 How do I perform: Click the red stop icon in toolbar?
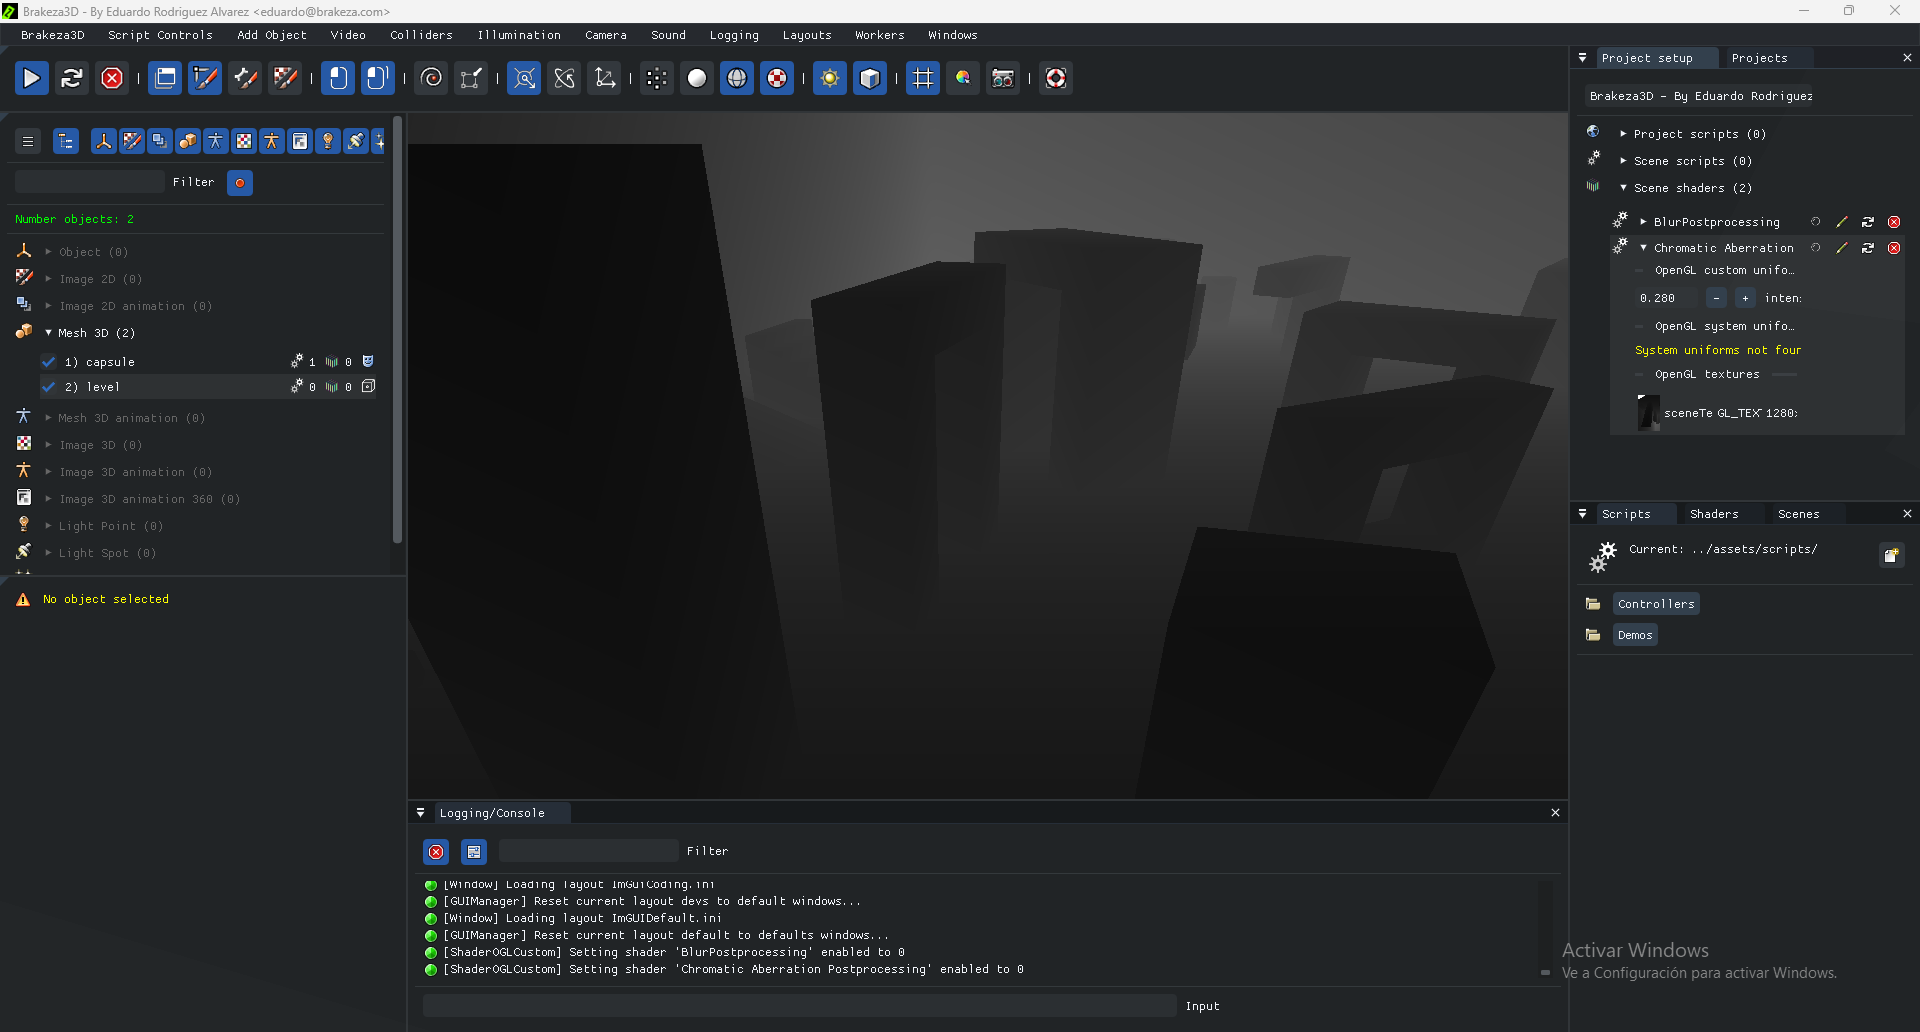coord(112,78)
